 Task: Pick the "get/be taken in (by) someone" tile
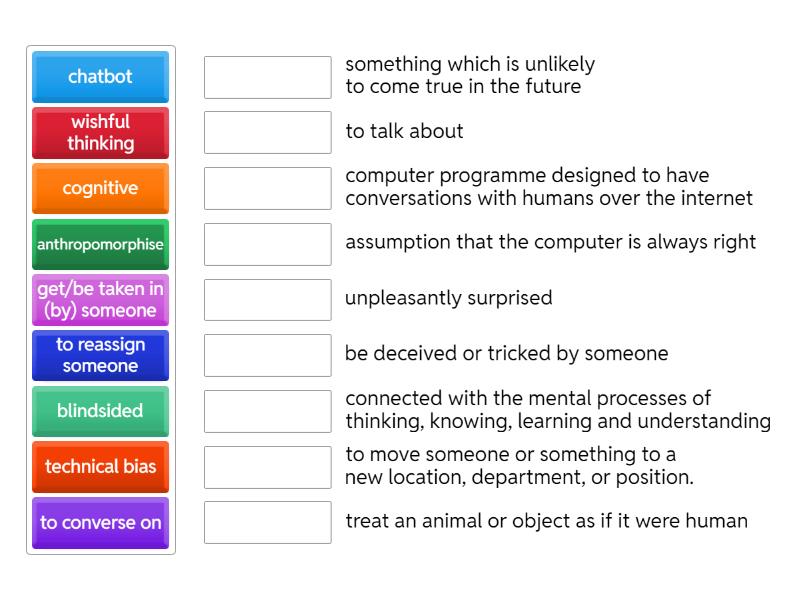100,300
